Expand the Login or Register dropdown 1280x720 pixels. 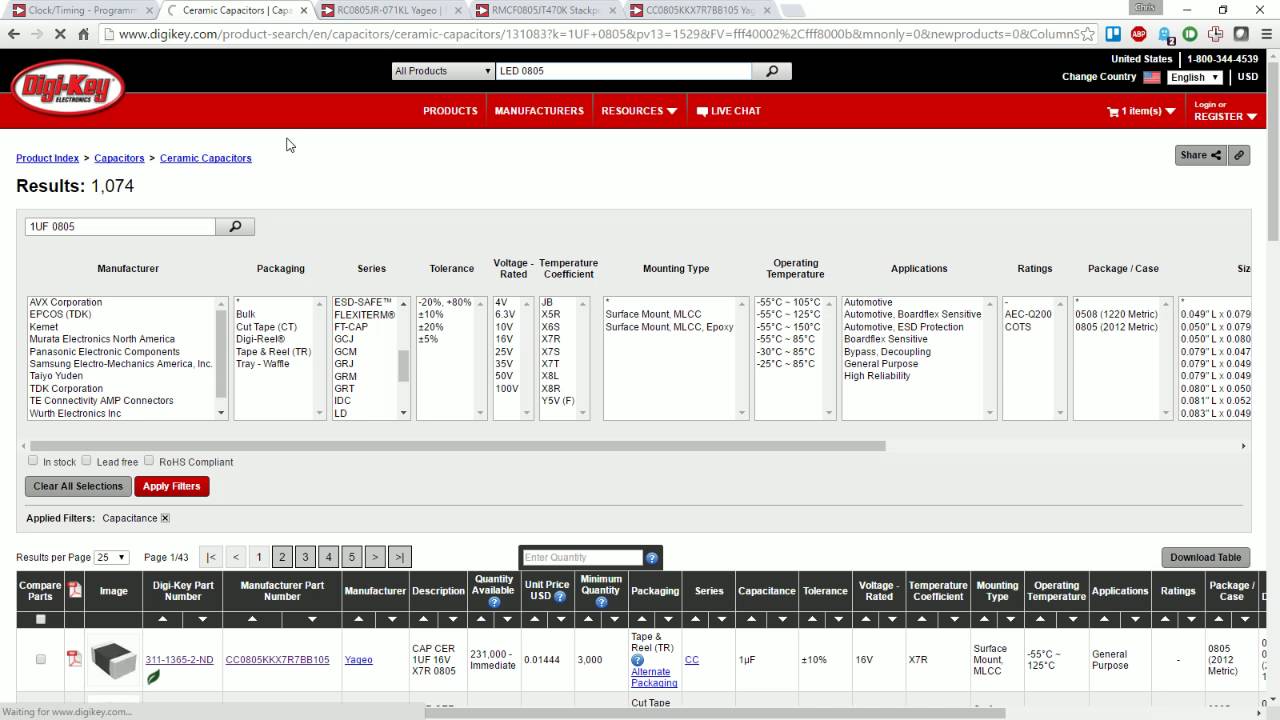[1225, 111]
